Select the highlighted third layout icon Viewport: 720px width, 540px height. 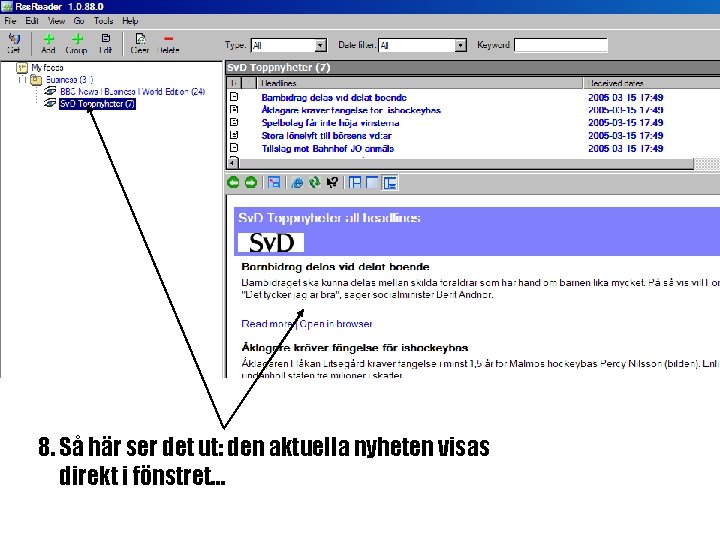(390, 183)
